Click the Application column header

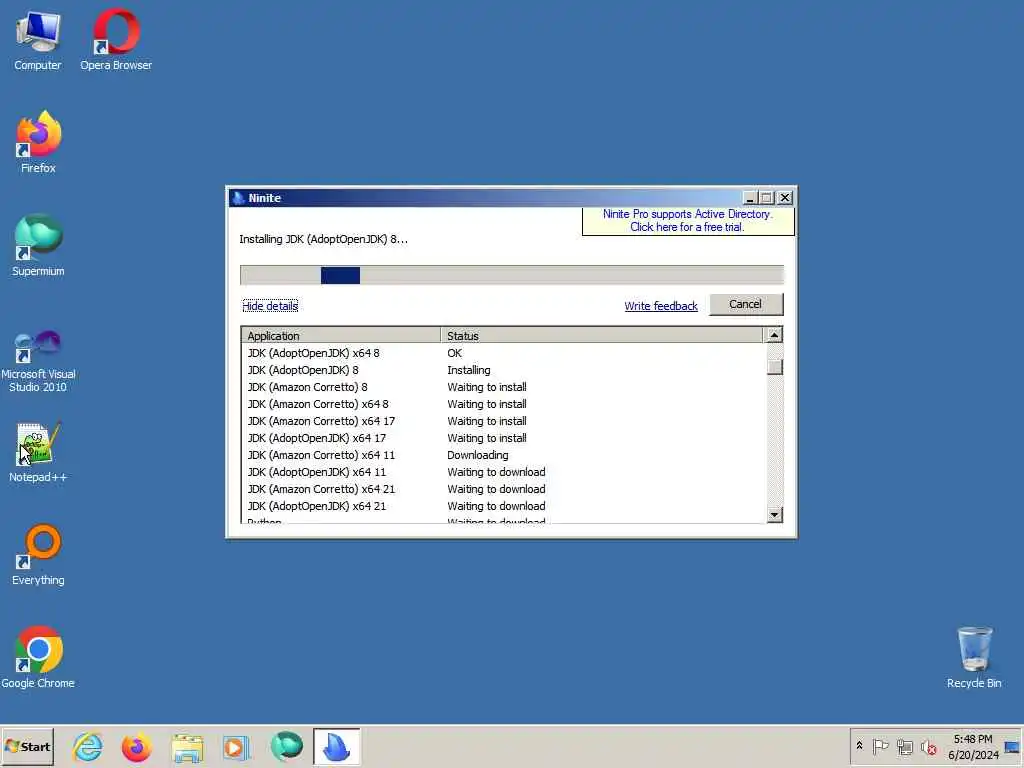point(341,336)
